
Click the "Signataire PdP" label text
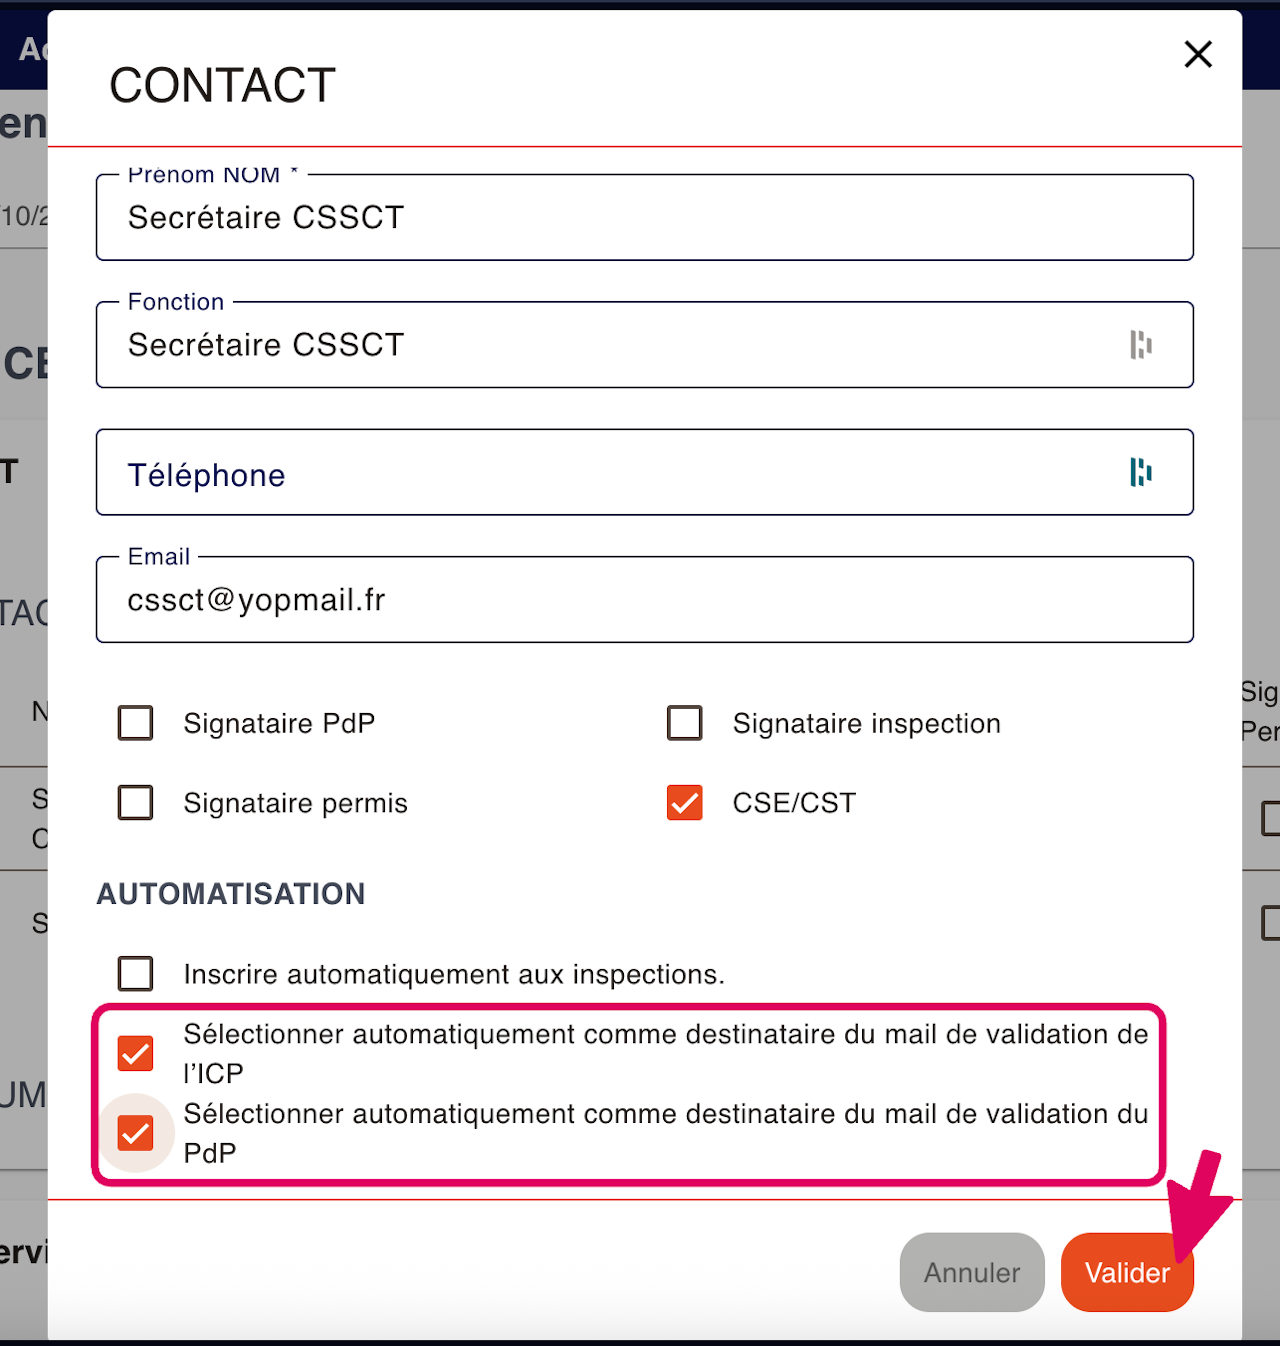point(279,724)
